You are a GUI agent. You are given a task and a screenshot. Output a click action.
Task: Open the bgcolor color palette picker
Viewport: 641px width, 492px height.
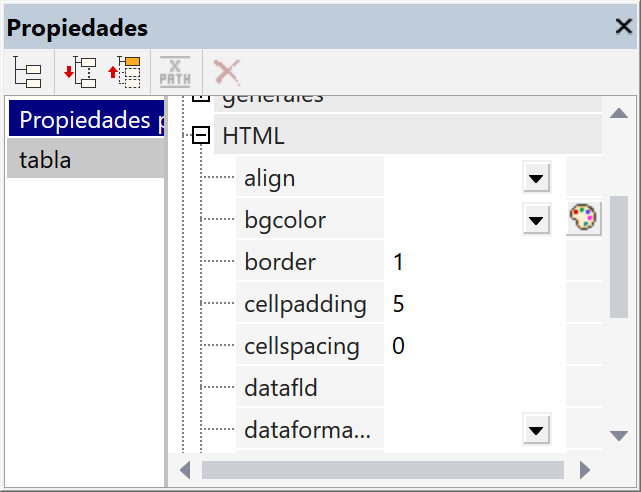(x=584, y=219)
